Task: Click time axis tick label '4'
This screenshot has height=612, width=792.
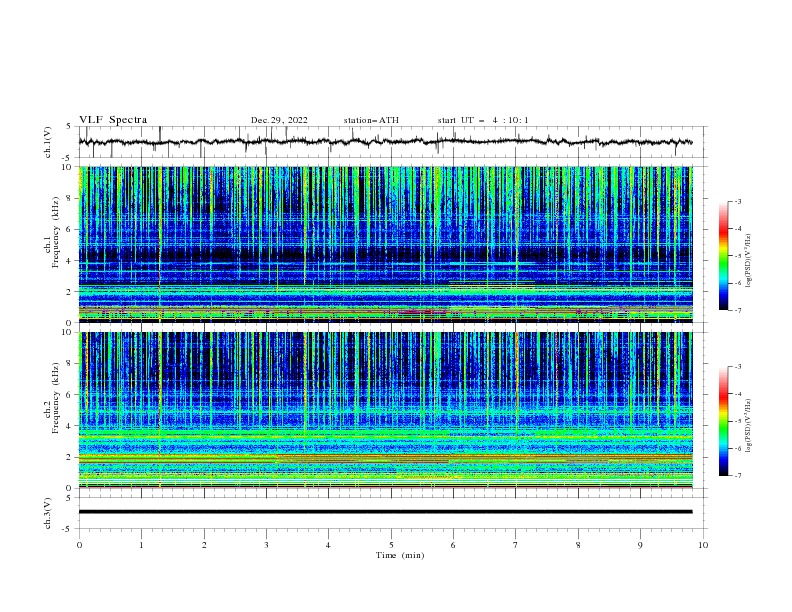Action: coord(328,545)
